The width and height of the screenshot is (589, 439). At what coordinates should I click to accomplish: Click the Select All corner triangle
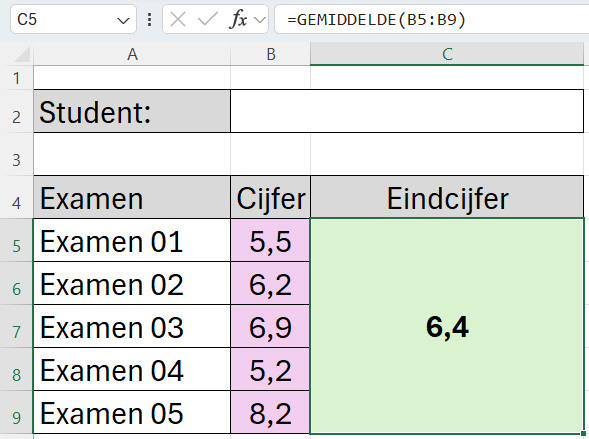(22, 55)
